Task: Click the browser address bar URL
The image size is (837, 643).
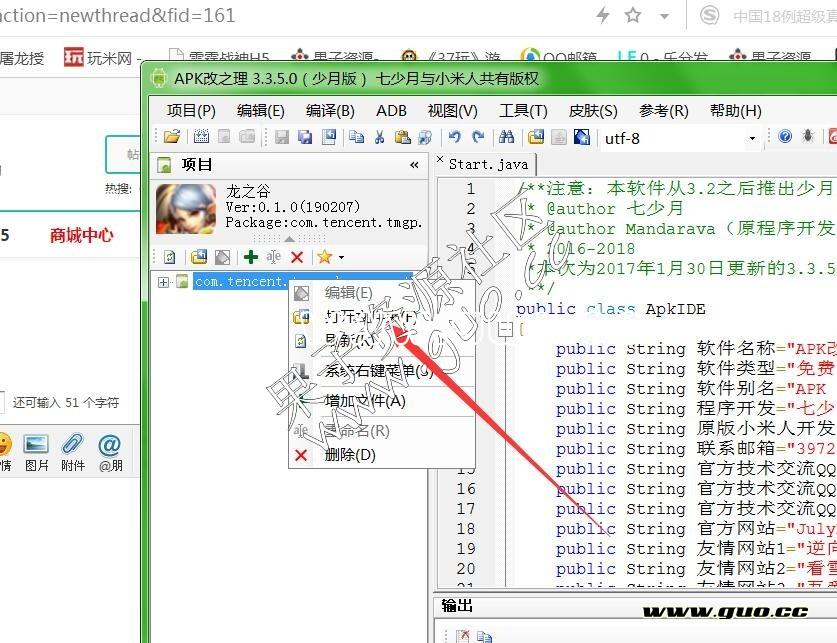Action: tap(117, 15)
